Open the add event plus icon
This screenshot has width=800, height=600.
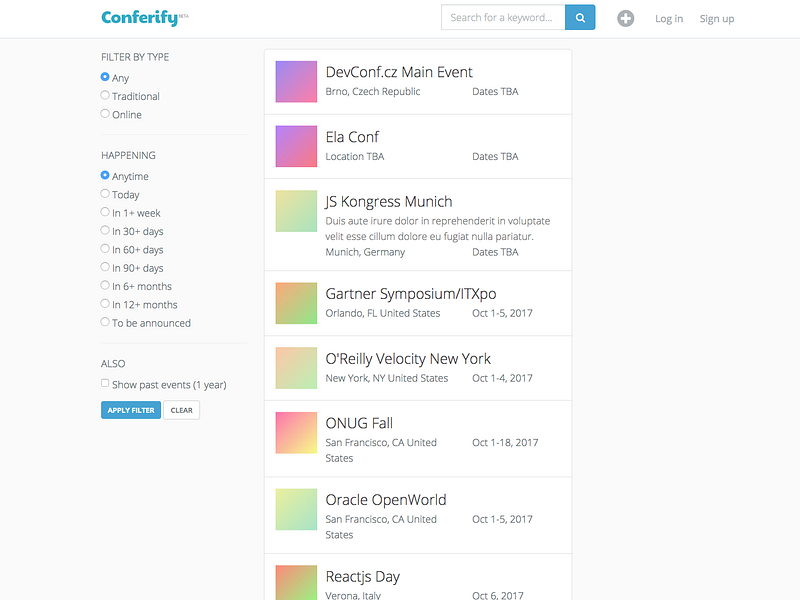625,17
